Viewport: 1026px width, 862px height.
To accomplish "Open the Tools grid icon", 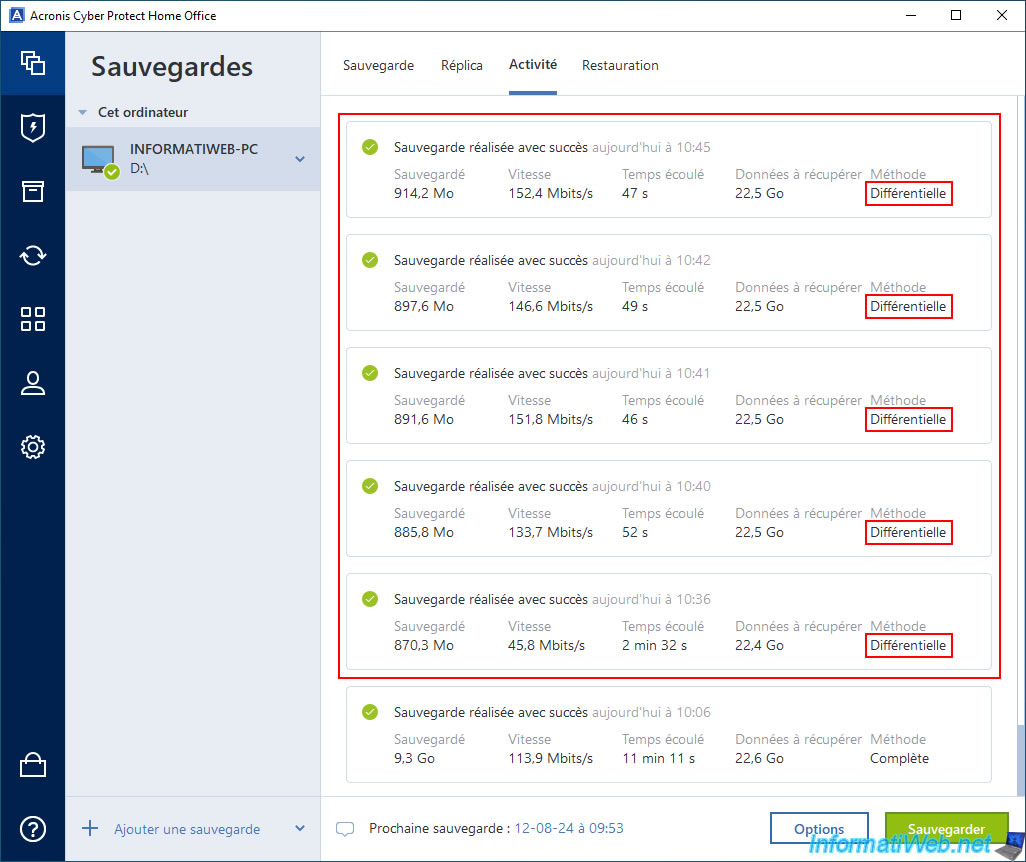I will [x=33, y=319].
